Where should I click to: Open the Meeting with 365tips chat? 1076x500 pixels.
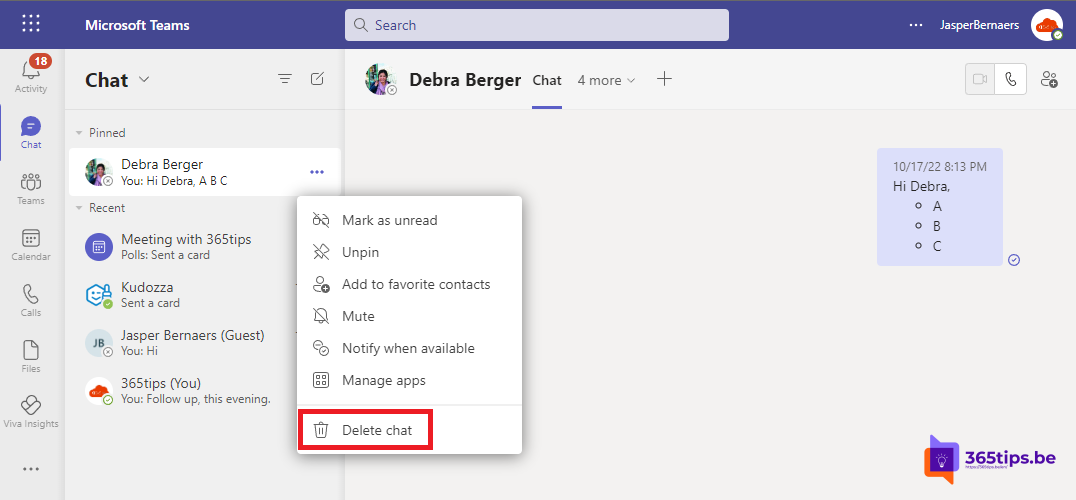(185, 247)
